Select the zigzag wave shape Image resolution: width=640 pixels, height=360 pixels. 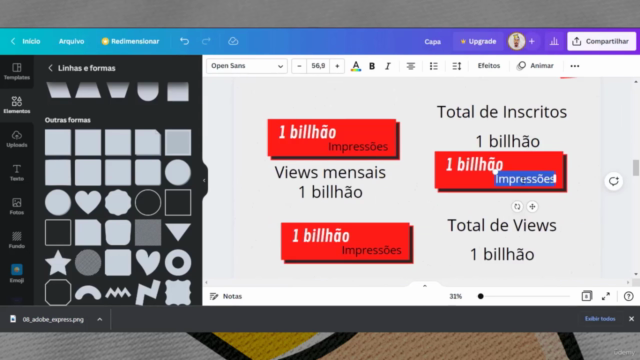point(118,293)
